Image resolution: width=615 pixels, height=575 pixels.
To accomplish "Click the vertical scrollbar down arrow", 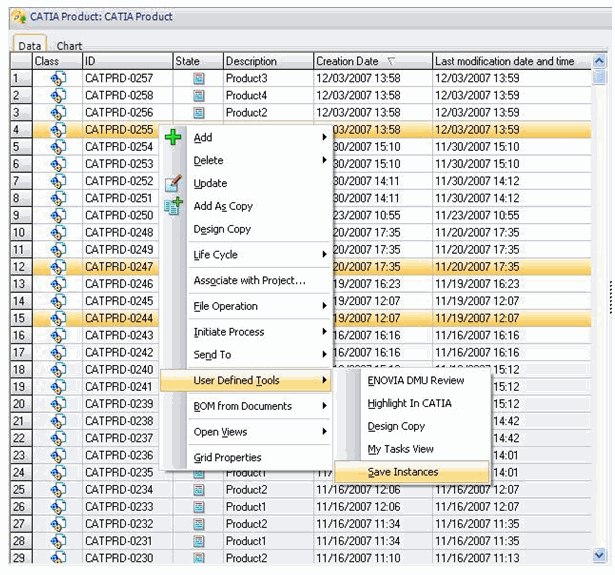I will 599,555.
